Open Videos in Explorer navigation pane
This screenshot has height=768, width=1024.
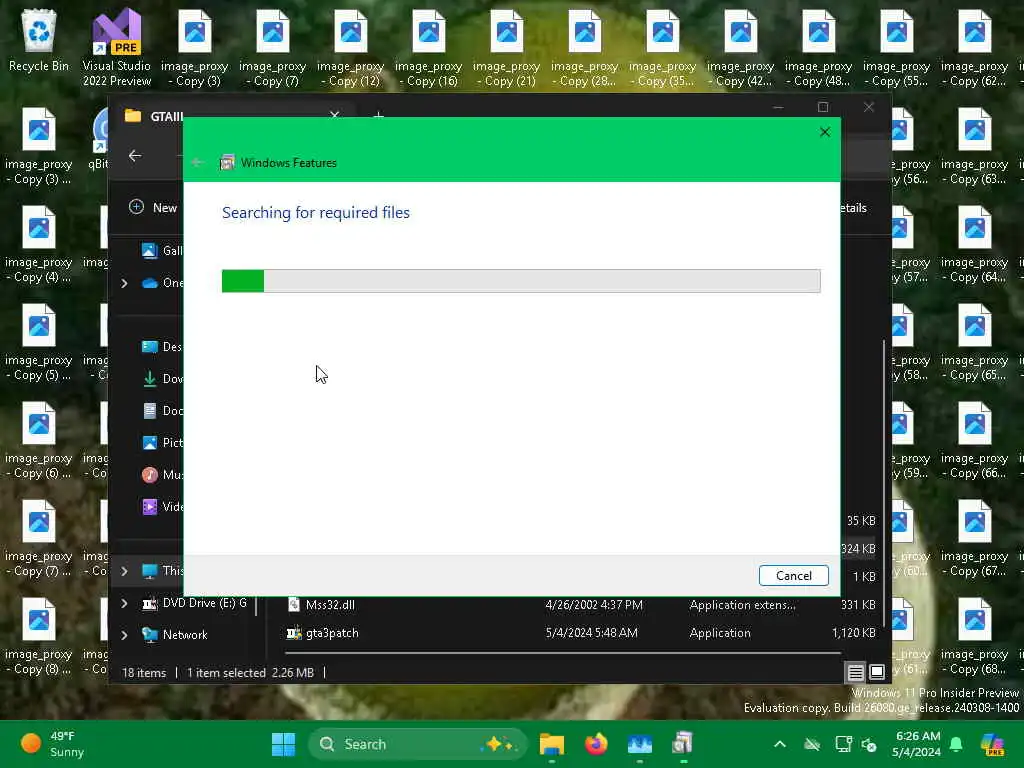click(161, 507)
